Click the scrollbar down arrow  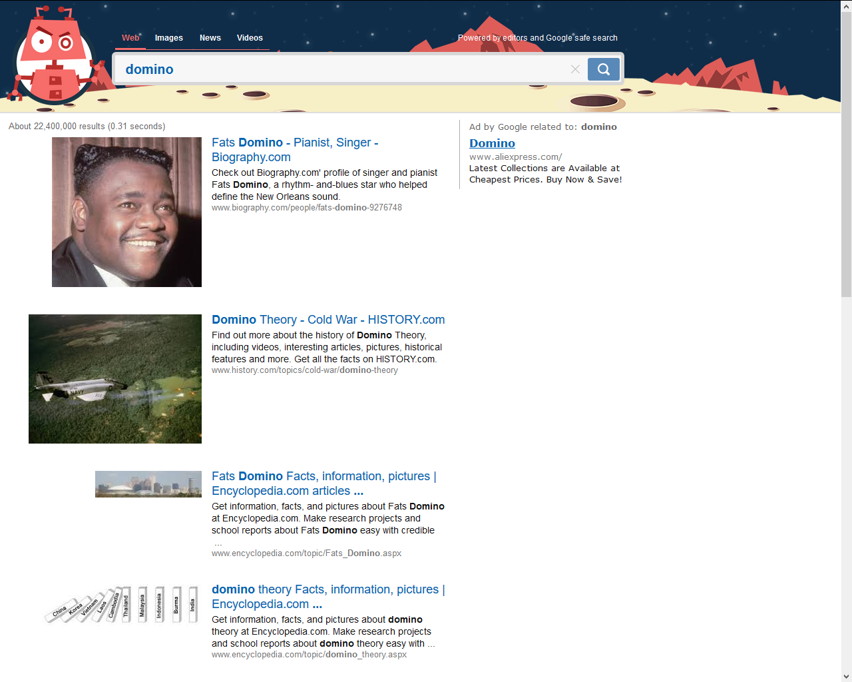(846, 677)
